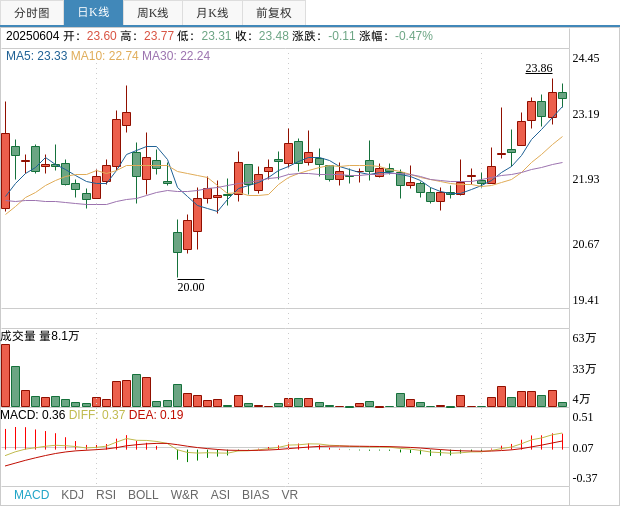Click the MA30: 22.24 legend

(176, 56)
